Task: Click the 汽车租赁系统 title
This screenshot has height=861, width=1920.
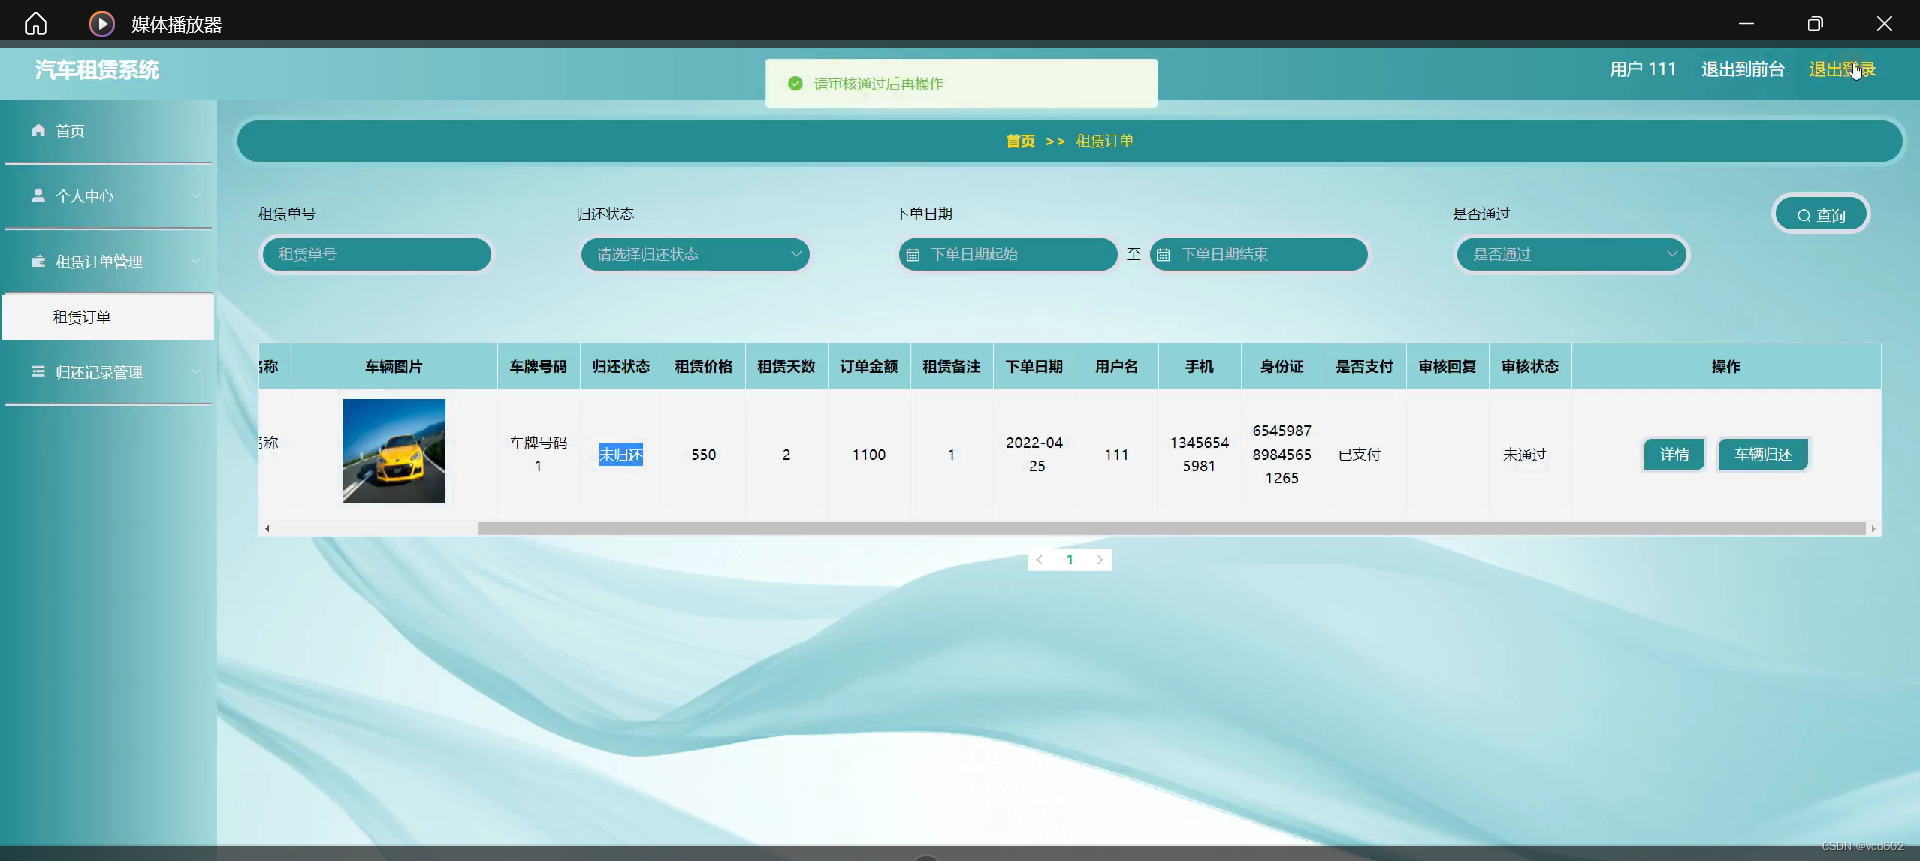Action: (97, 70)
